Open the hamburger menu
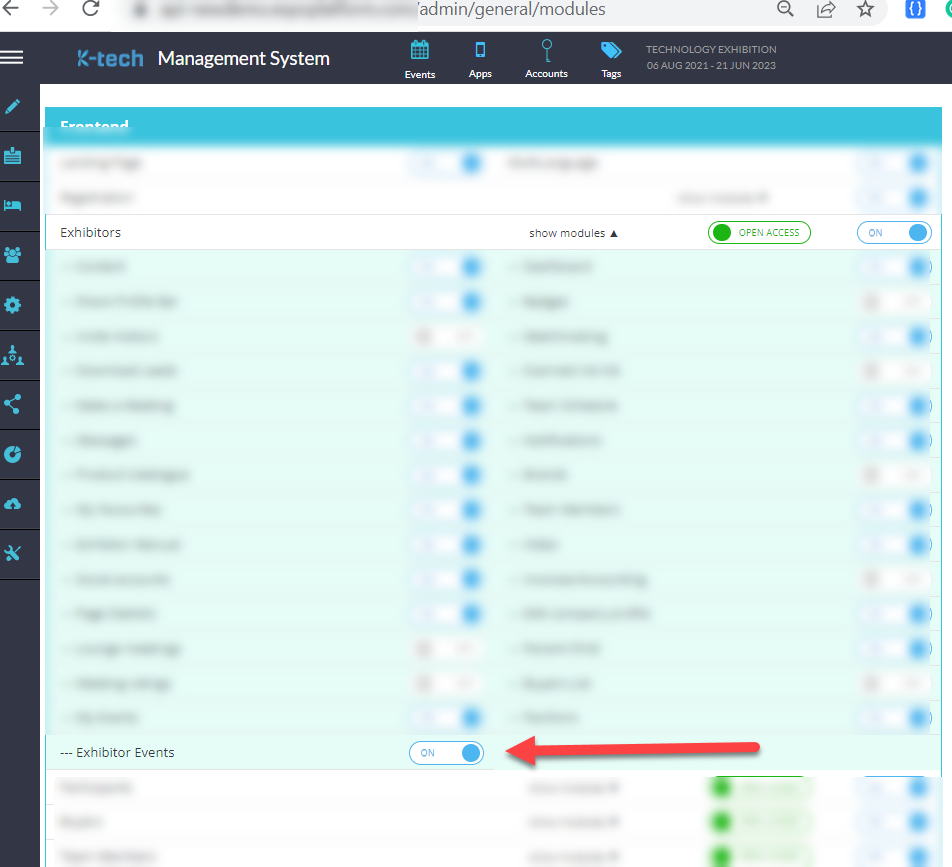The width and height of the screenshot is (952, 867). [x=12, y=58]
